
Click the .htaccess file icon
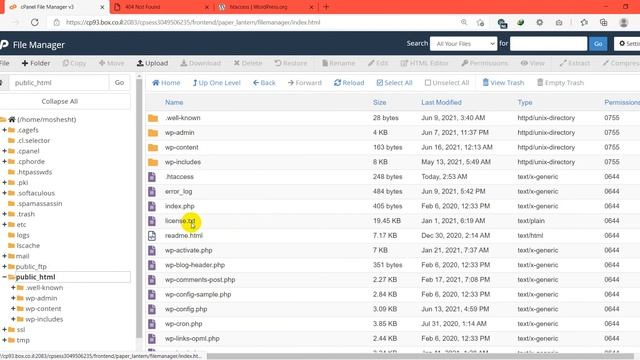pyautogui.click(x=152, y=177)
